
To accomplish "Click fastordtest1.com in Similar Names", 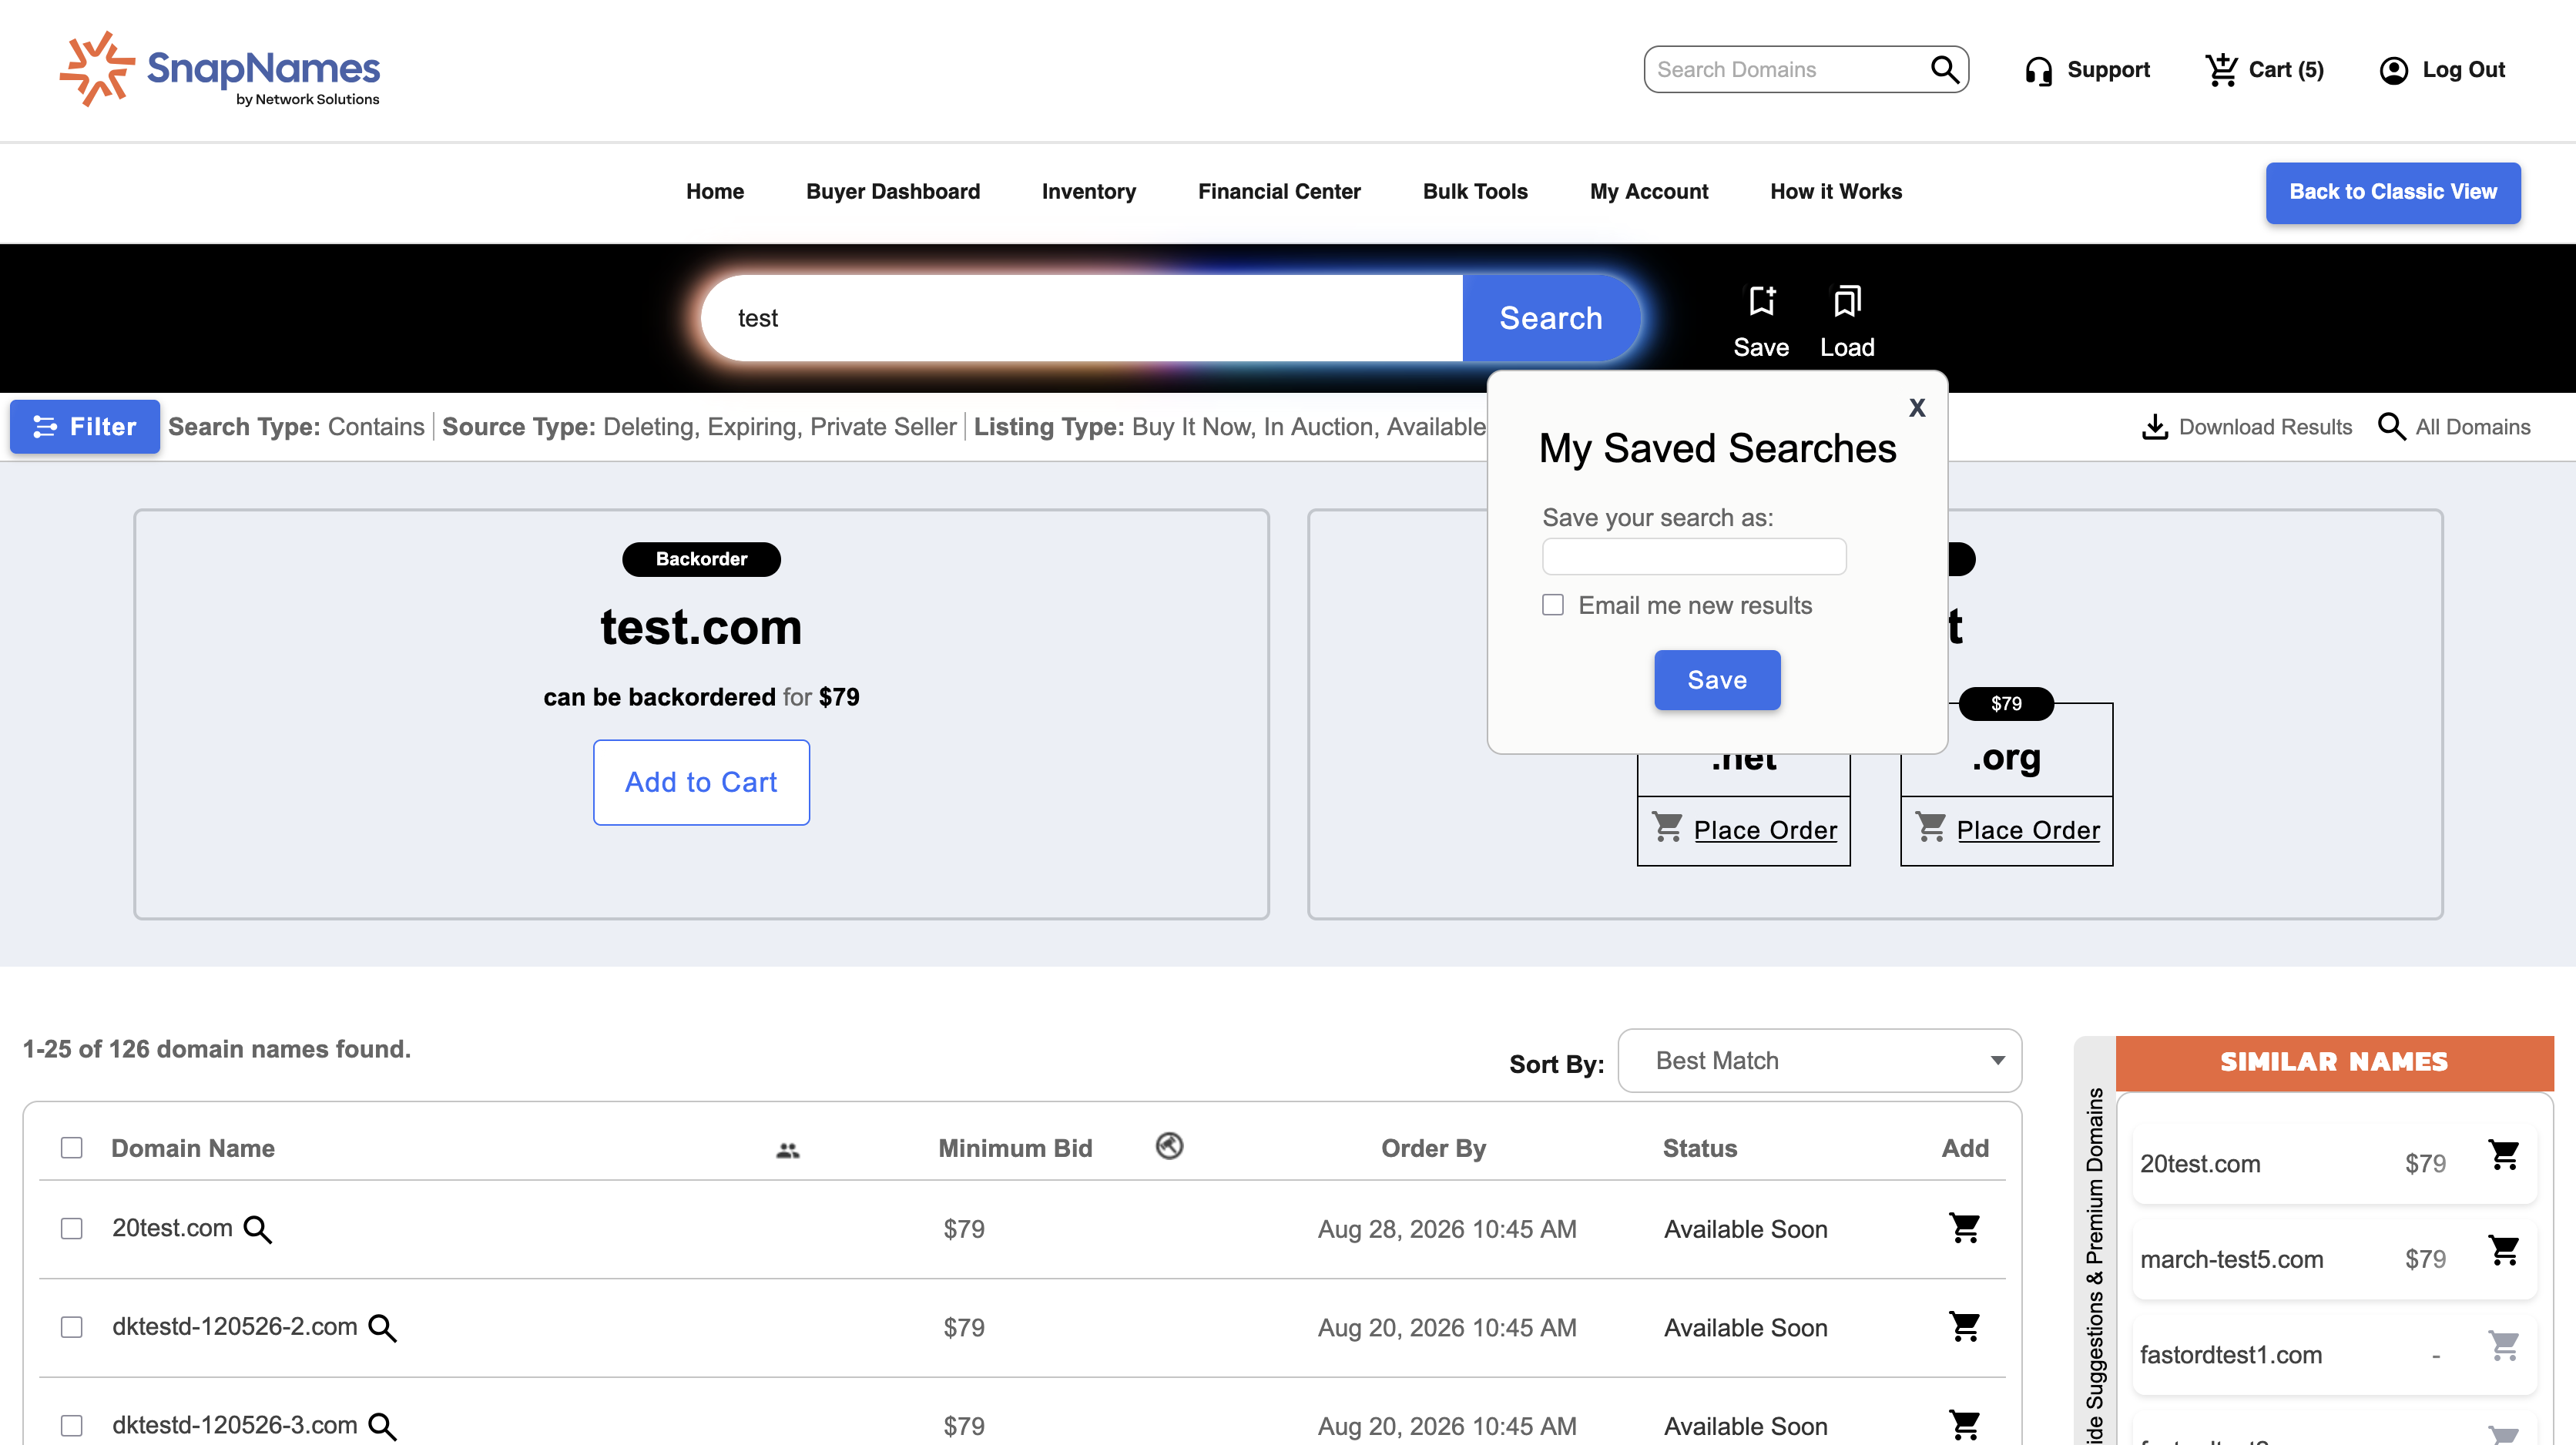I will (2231, 1355).
